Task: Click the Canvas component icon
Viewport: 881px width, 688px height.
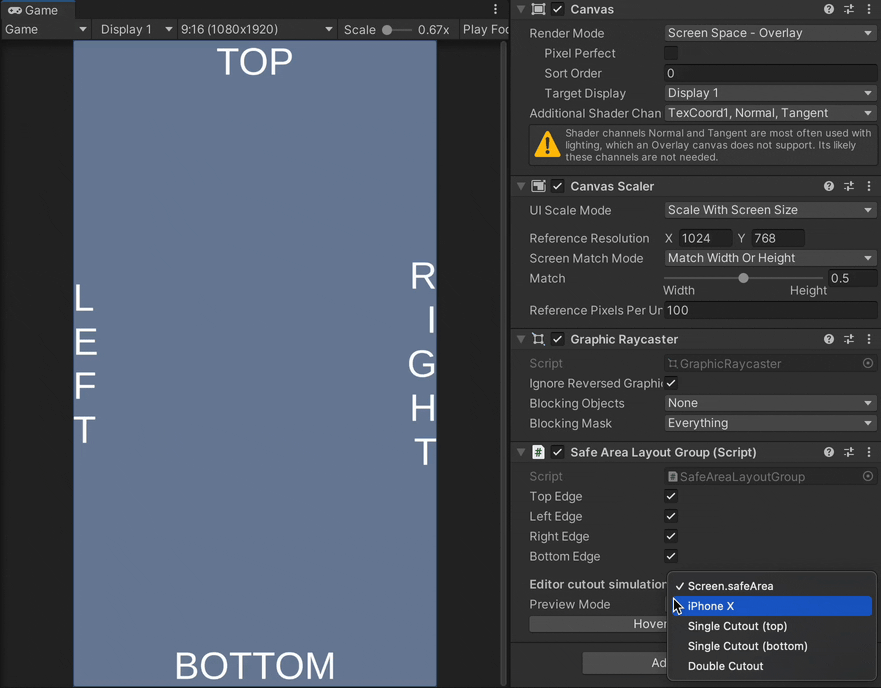Action: (x=538, y=9)
